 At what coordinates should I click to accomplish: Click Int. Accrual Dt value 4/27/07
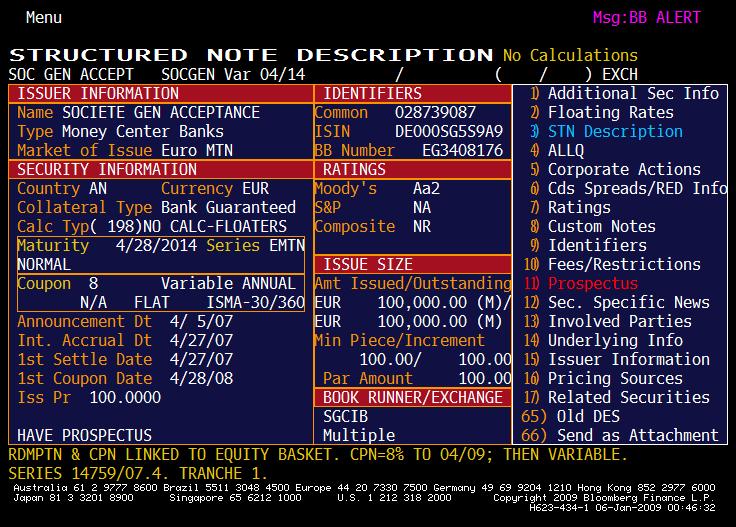tap(201, 340)
